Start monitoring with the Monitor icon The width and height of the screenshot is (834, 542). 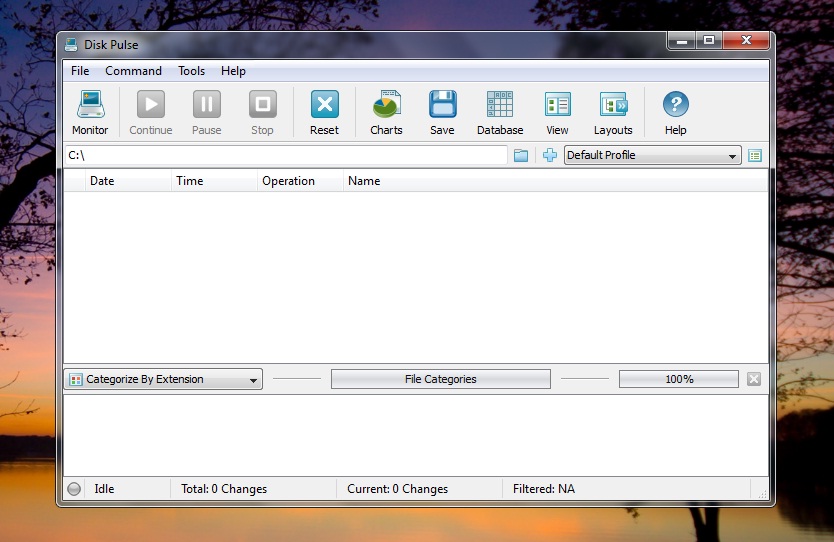coord(90,112)
